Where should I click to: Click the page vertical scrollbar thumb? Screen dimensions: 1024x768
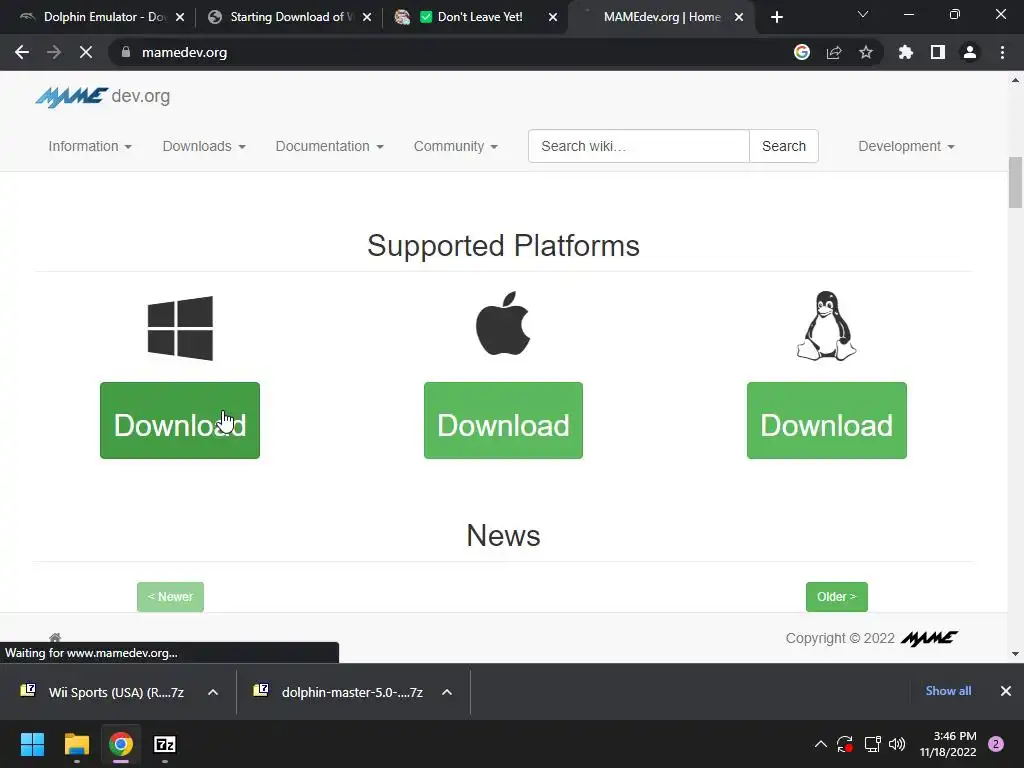coord(1015,183)
